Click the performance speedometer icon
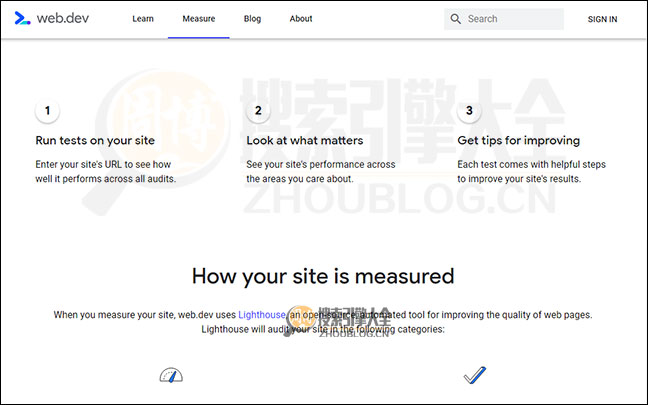The image size is (648, 405). click(x=172, y=375)
